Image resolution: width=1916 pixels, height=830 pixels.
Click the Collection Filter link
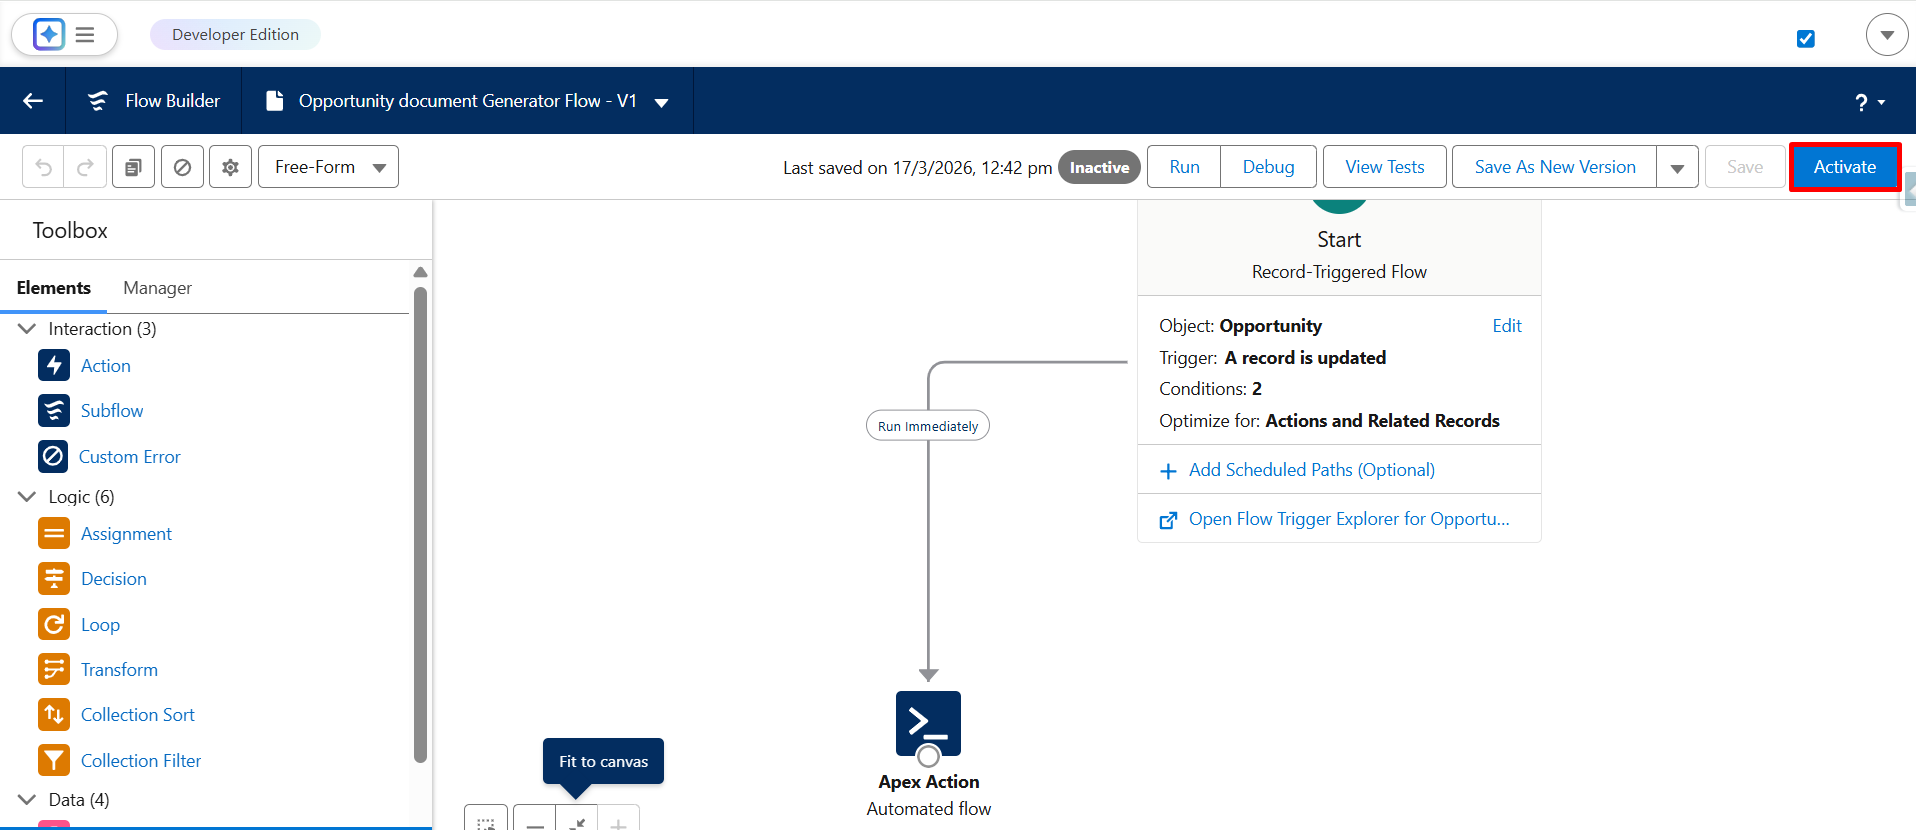coord(141,761)
